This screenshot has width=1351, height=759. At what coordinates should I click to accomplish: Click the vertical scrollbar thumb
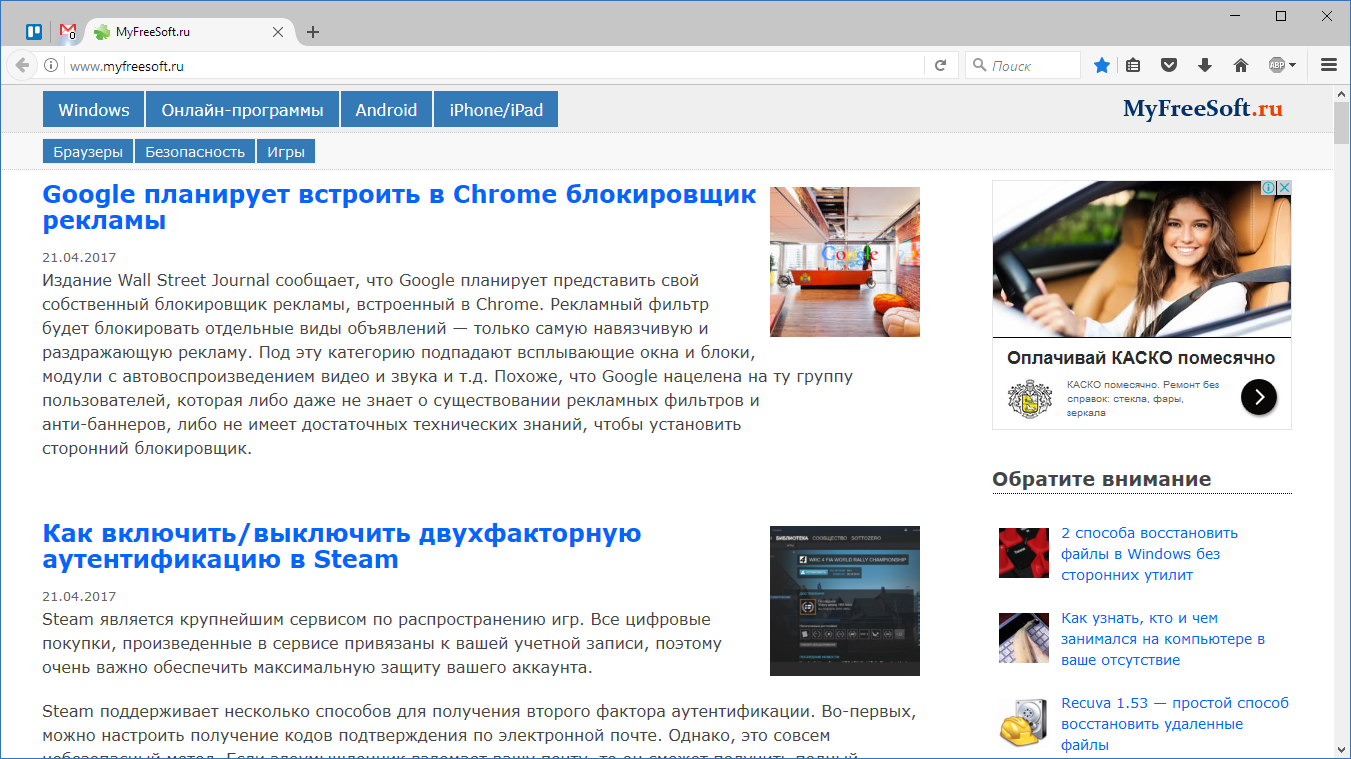click(1342, 124)
